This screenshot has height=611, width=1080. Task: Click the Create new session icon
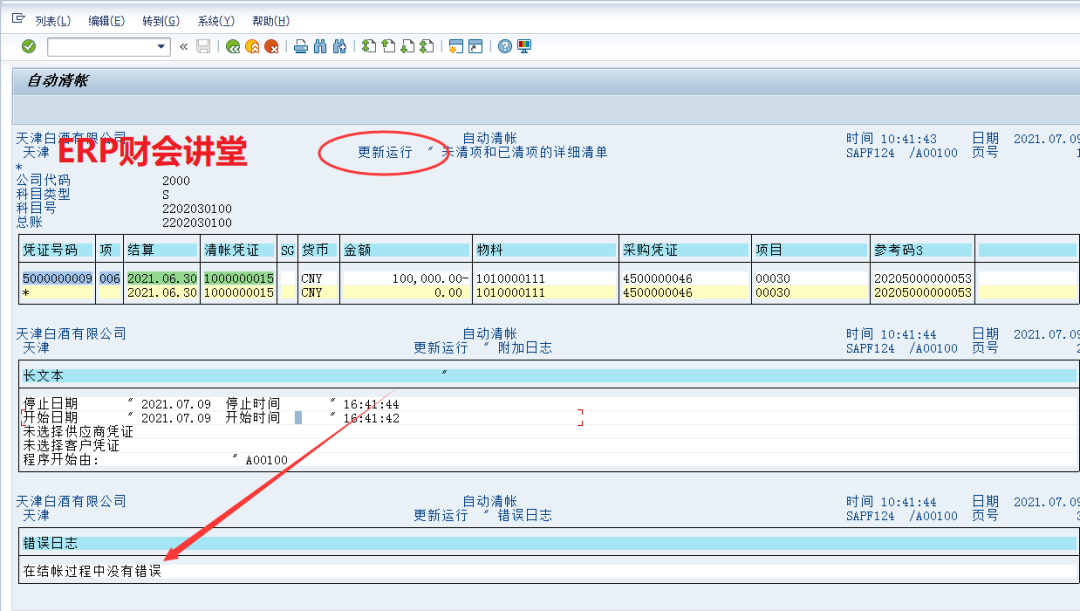pos(456,46)
